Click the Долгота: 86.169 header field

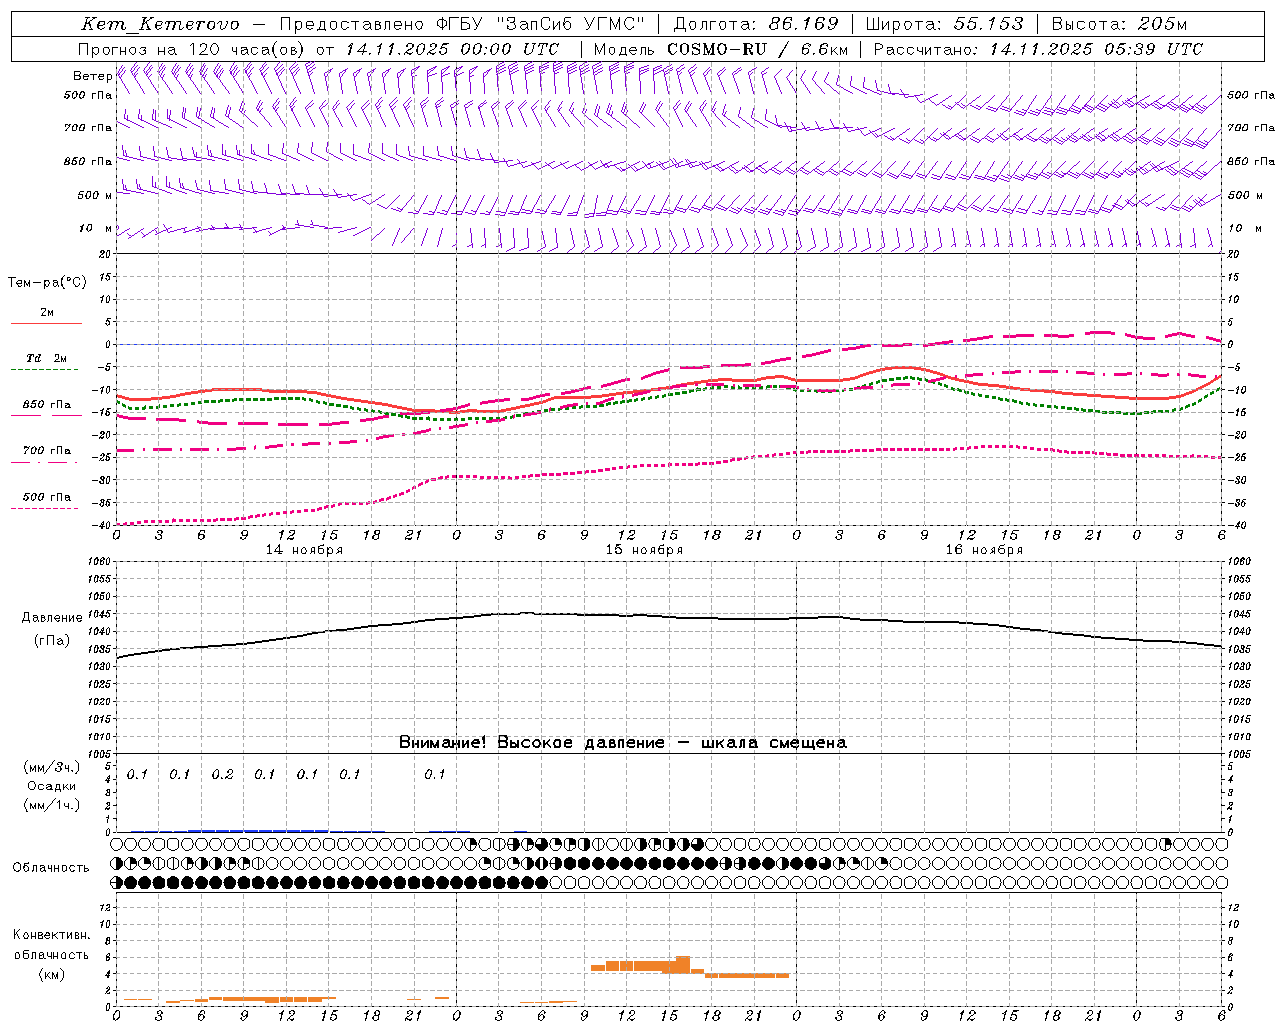[x=756, y=24]
